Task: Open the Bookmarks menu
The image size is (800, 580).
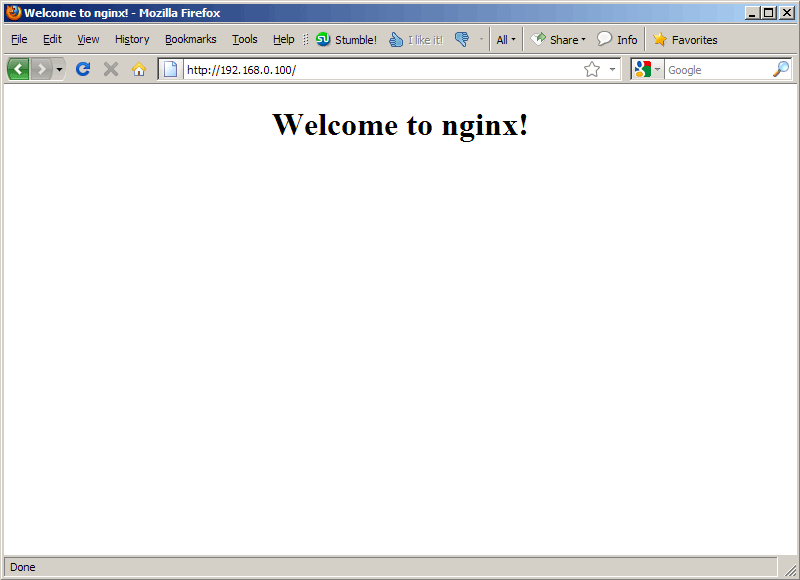Action: (x=190, y=39)
